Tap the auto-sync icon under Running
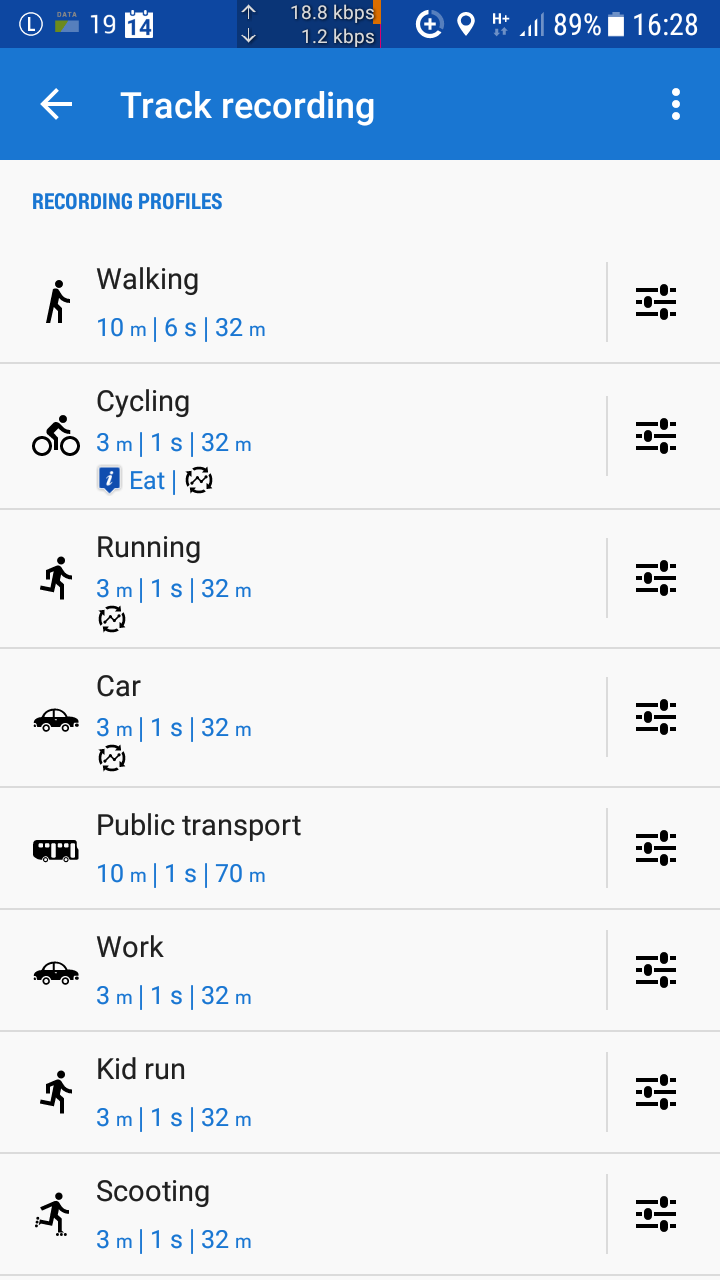This screenshot has height=1280, width=720. 112,620
